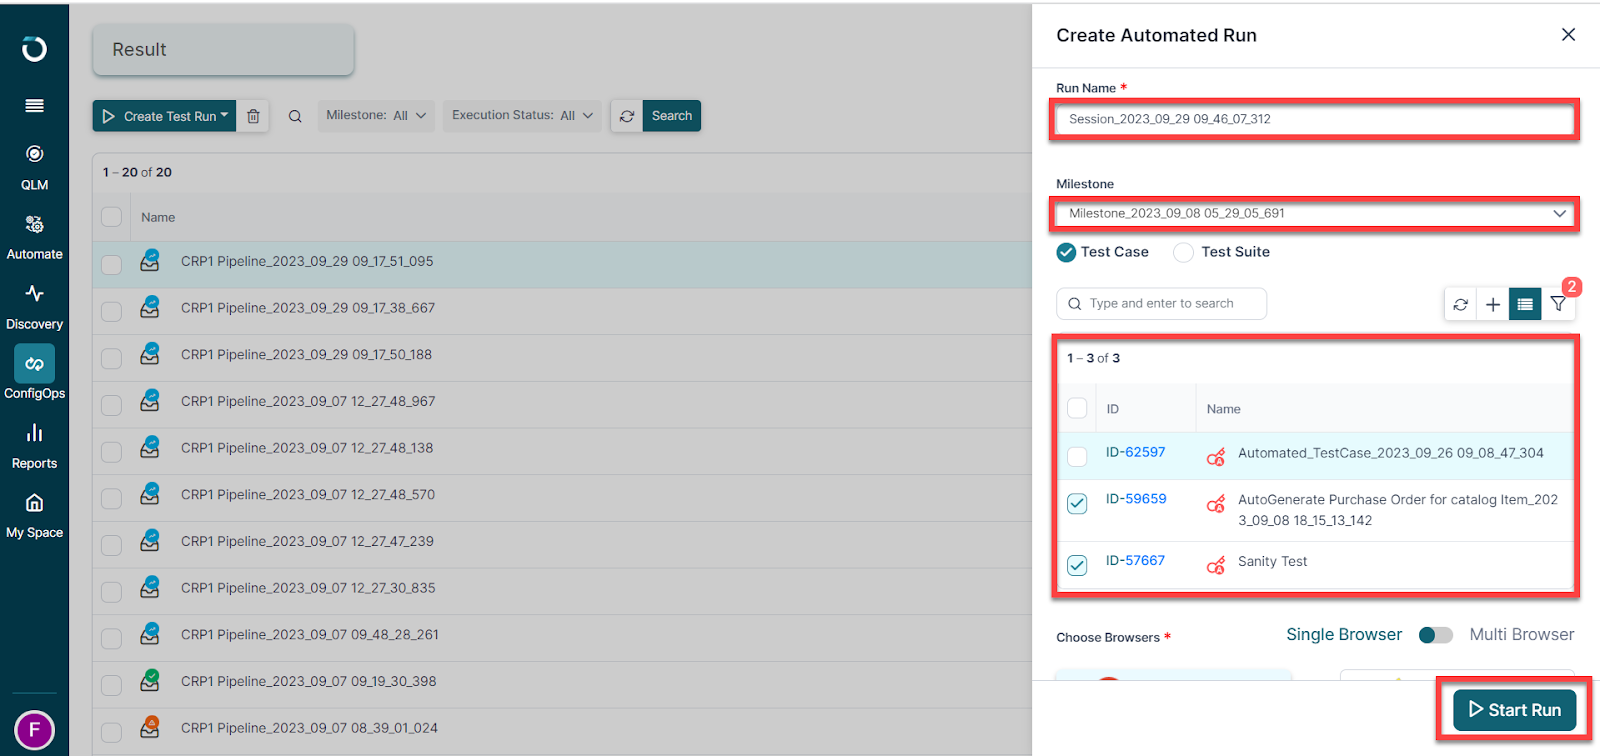Viewport: 1600px width, 756px height.
Task: Tick the select-all checkbox in results table header
Action: click(x=111, y=217)
